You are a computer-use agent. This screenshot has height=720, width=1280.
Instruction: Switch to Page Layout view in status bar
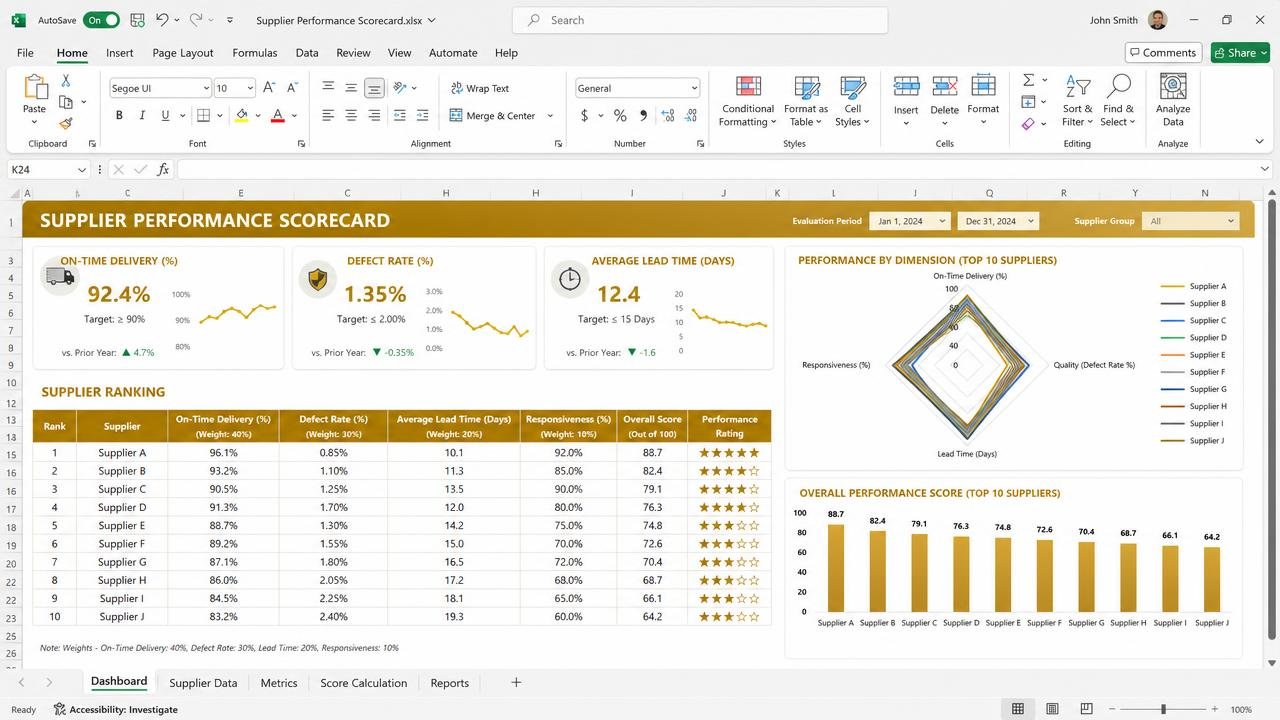[1052, 709]
